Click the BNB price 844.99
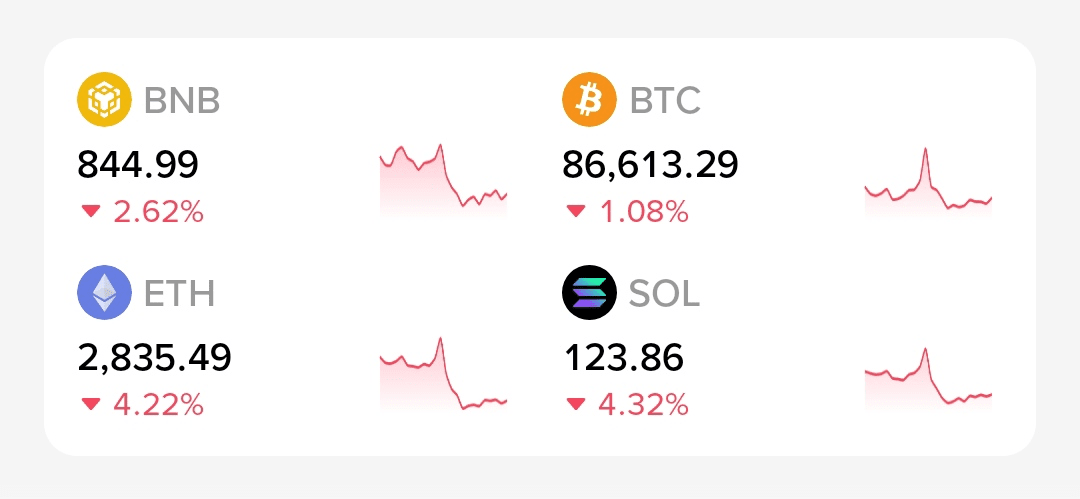1080x499 pixels. point(138,165)
